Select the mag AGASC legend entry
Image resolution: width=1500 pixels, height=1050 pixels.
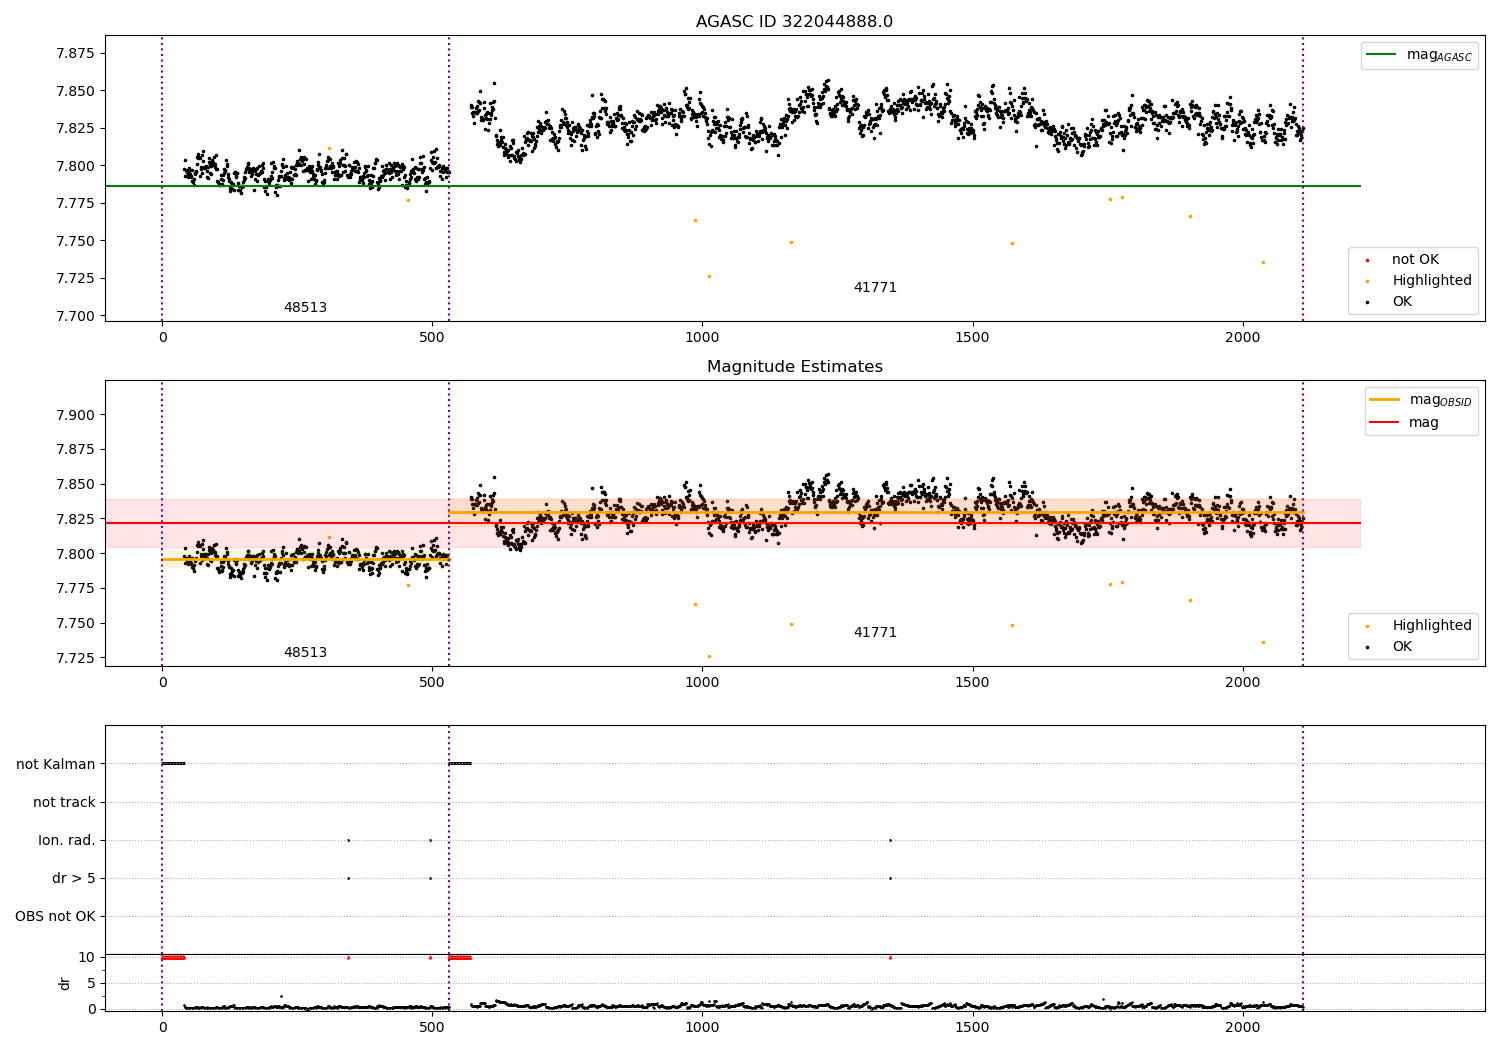(x=1419, y=55)
